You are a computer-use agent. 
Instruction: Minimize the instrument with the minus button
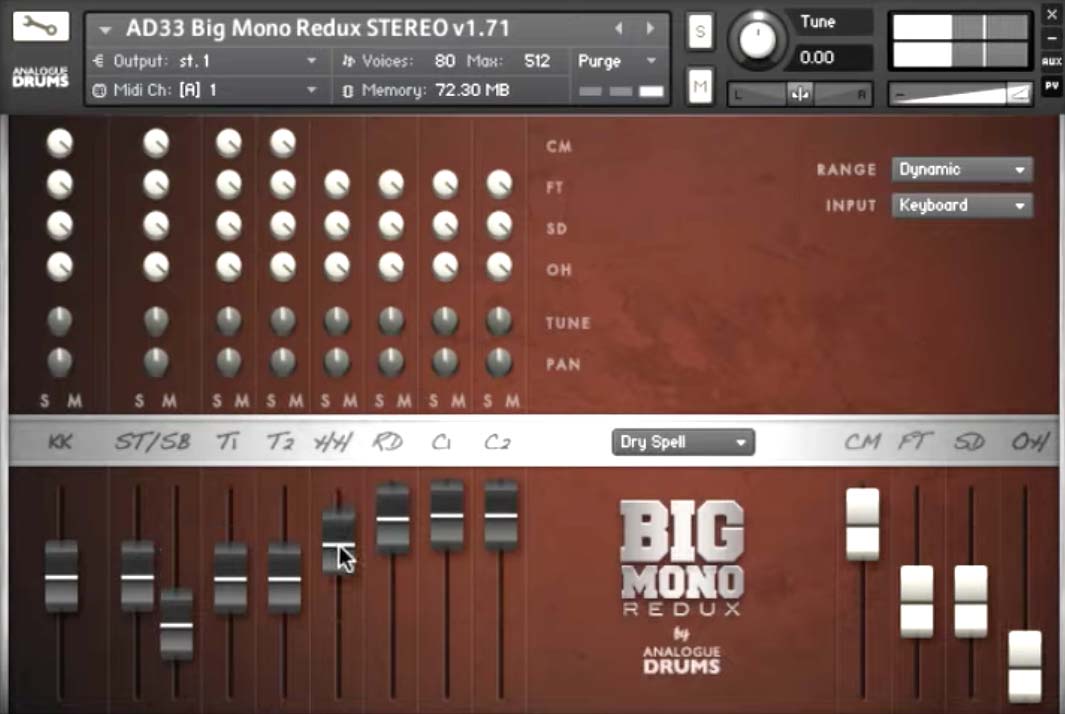[x=1051, y=37]
